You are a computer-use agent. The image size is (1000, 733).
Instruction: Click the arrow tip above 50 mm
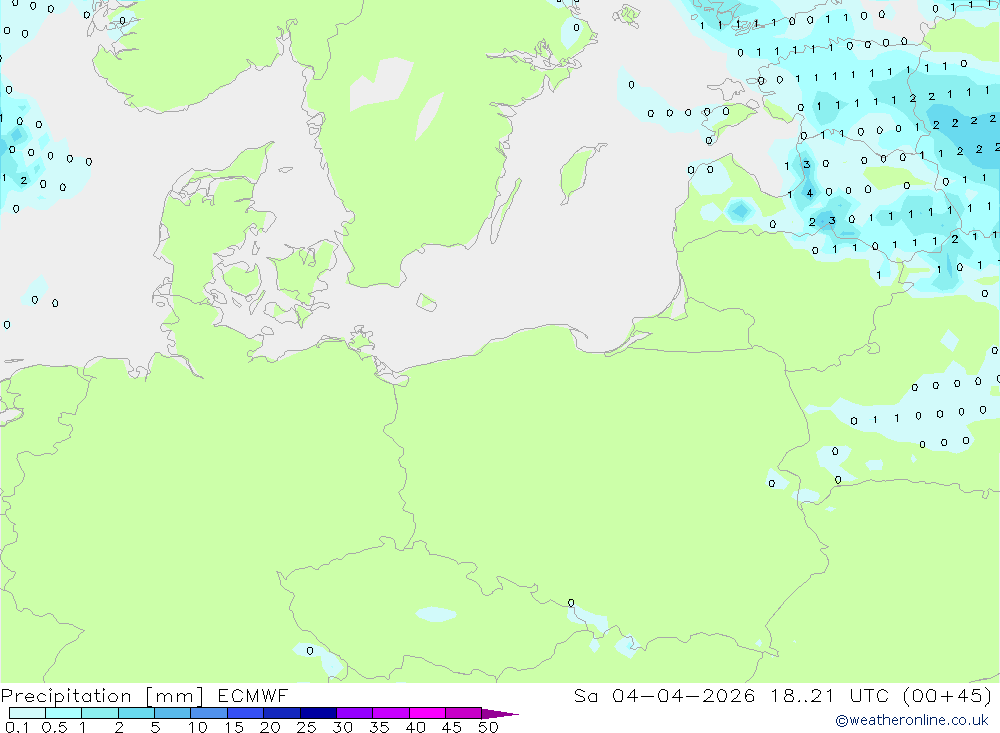(x=499, y=713)
